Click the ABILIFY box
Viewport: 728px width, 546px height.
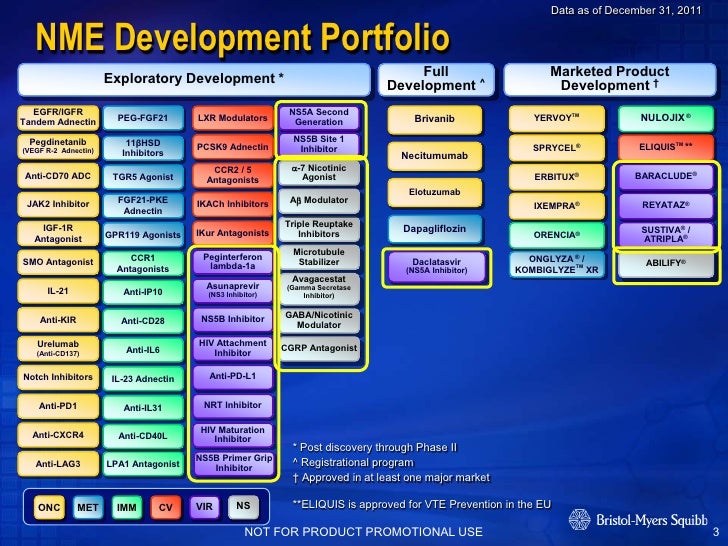666,264
